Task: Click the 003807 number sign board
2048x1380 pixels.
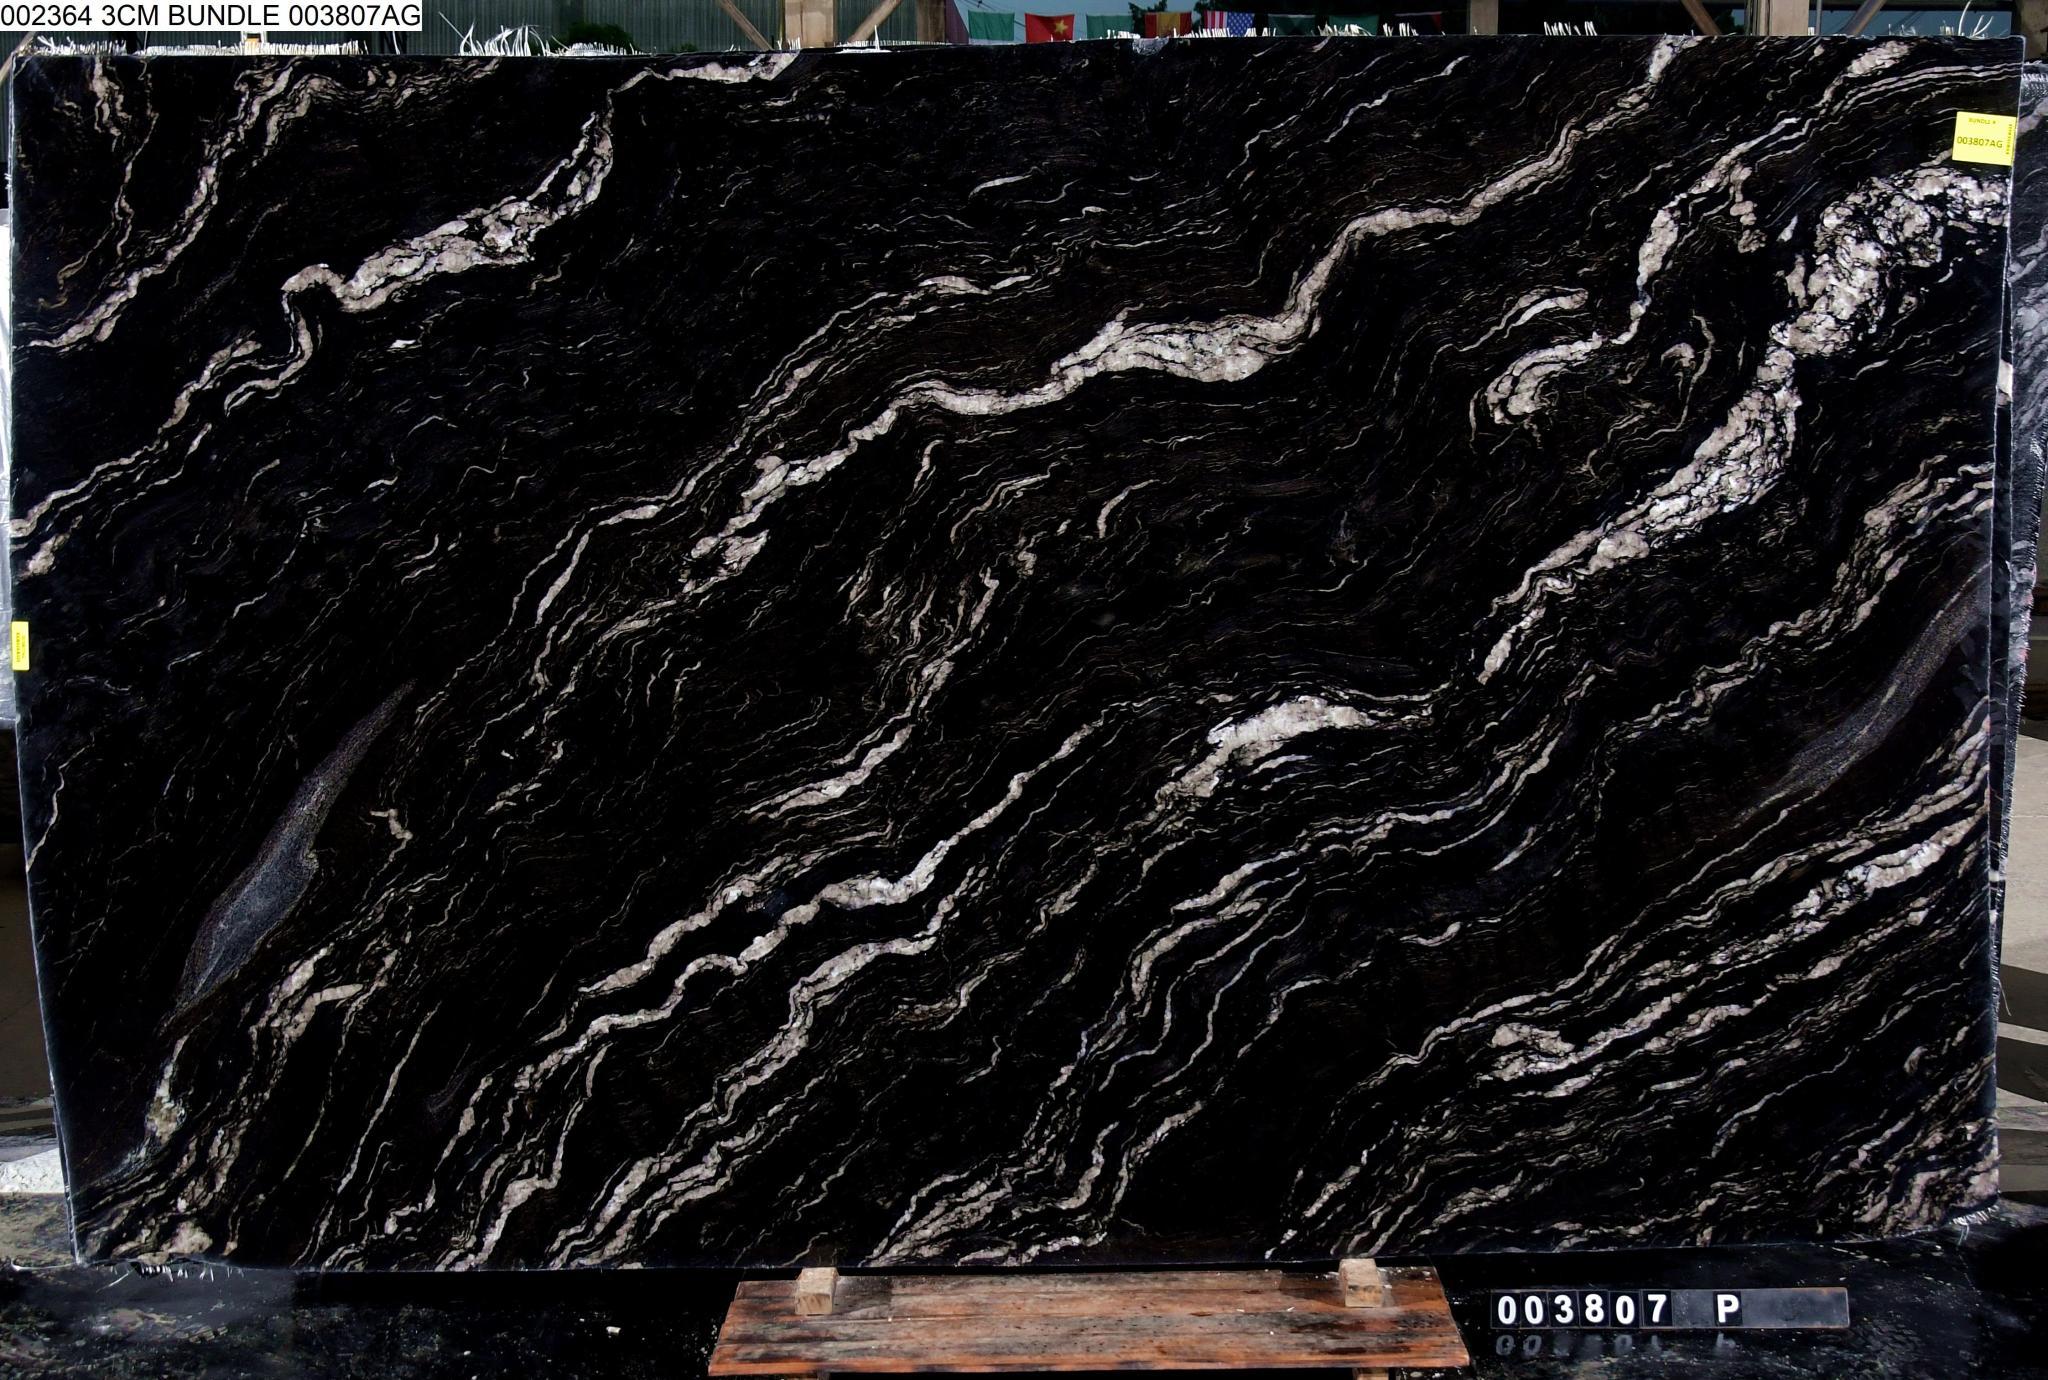Action: tap(1668, 1308)
